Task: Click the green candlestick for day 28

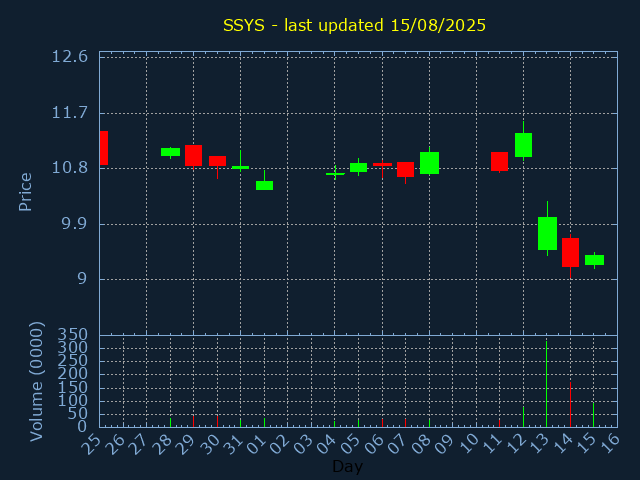Action: click(x=170, y=152)
